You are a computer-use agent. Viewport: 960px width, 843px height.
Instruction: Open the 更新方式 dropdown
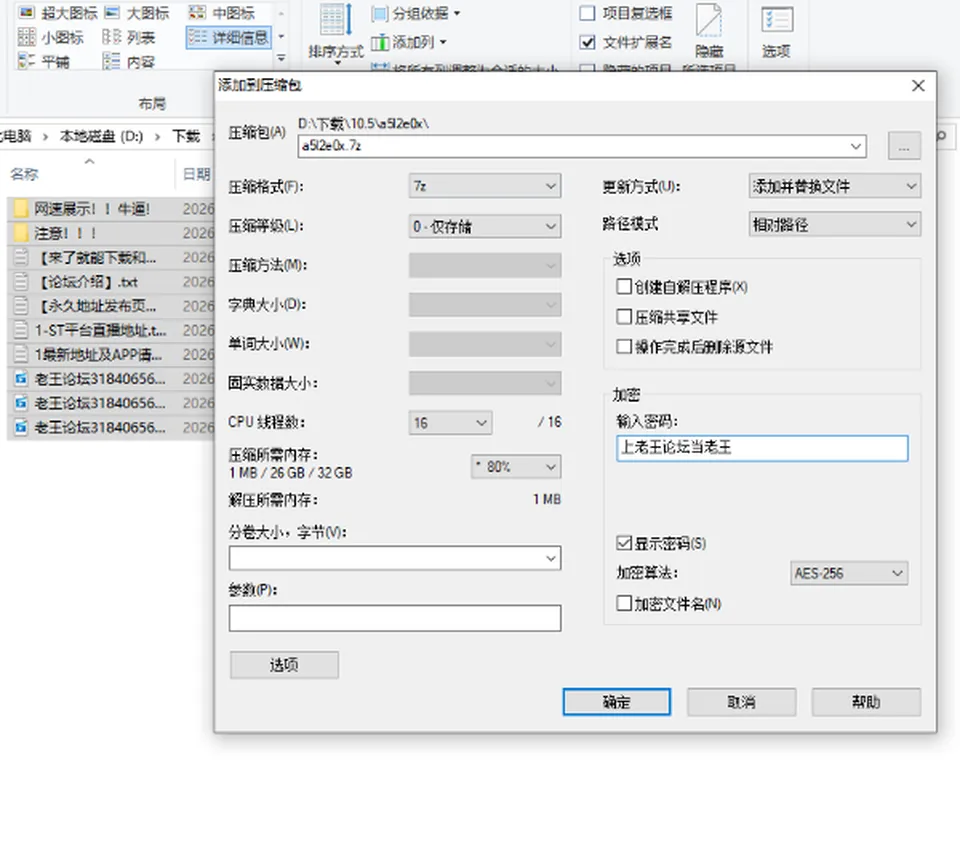click(834, 186)
